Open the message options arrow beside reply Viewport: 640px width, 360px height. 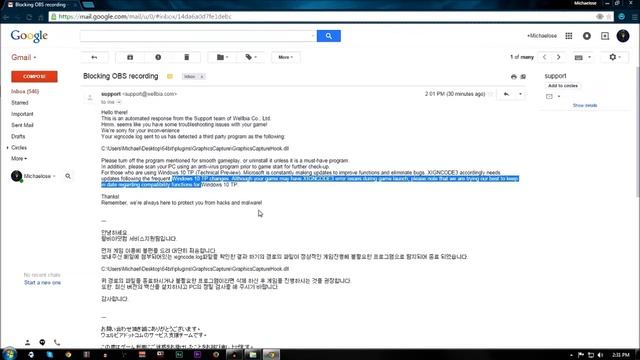520,94
